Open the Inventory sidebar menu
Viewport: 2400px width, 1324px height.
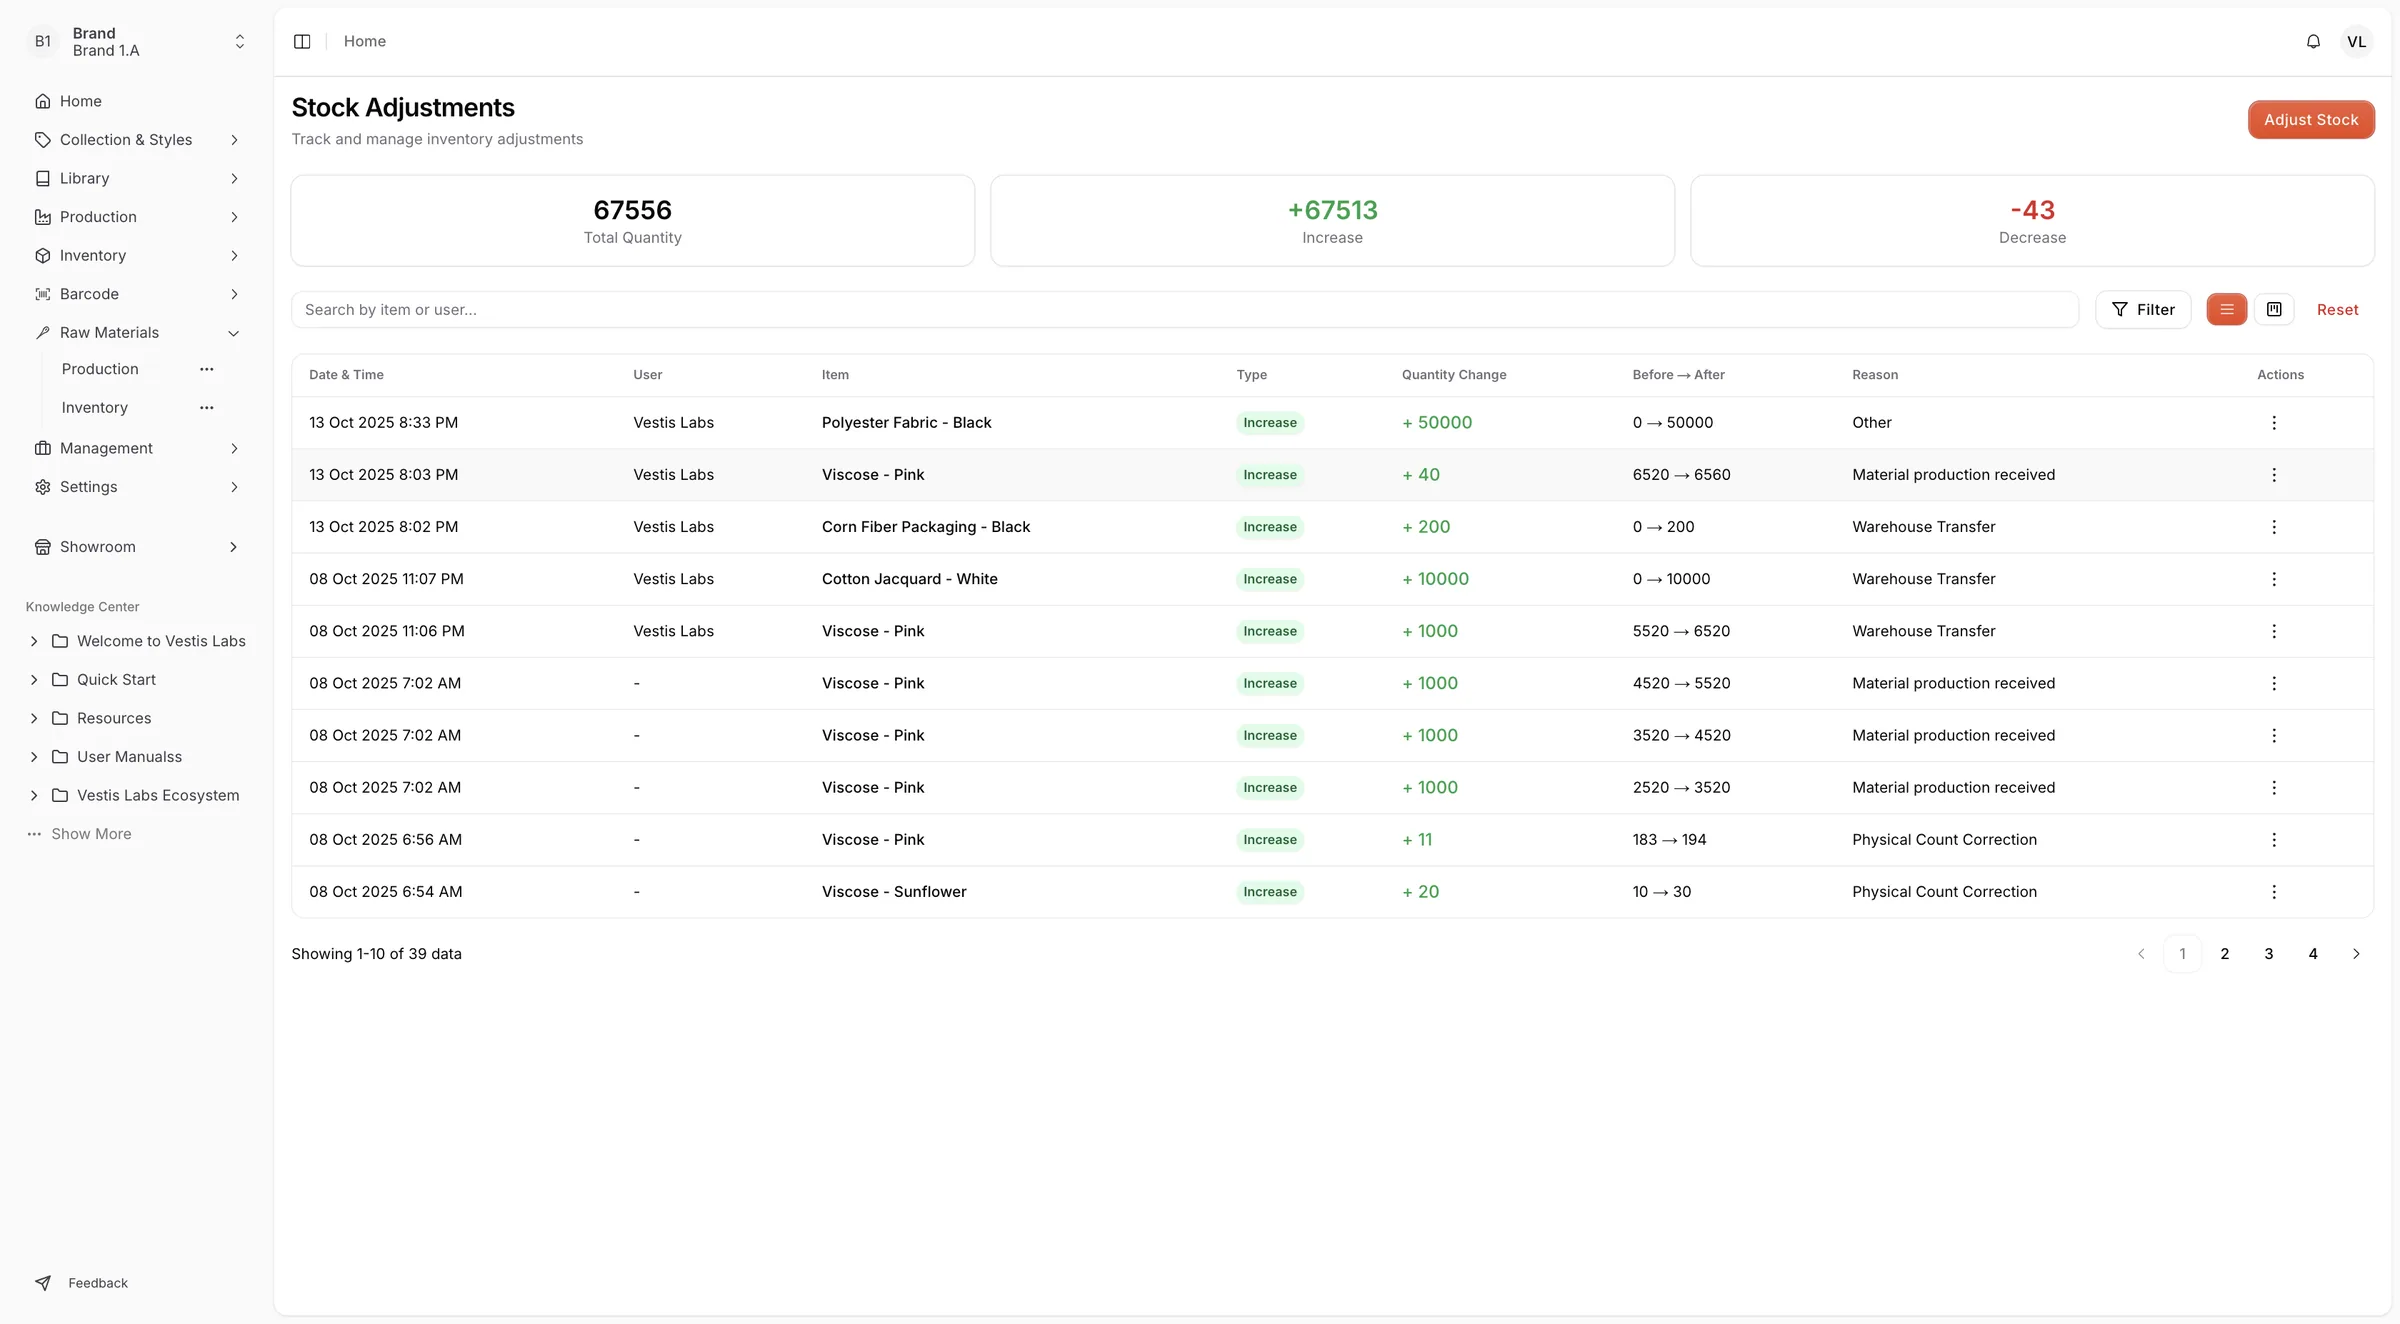(x=137, y=256)
